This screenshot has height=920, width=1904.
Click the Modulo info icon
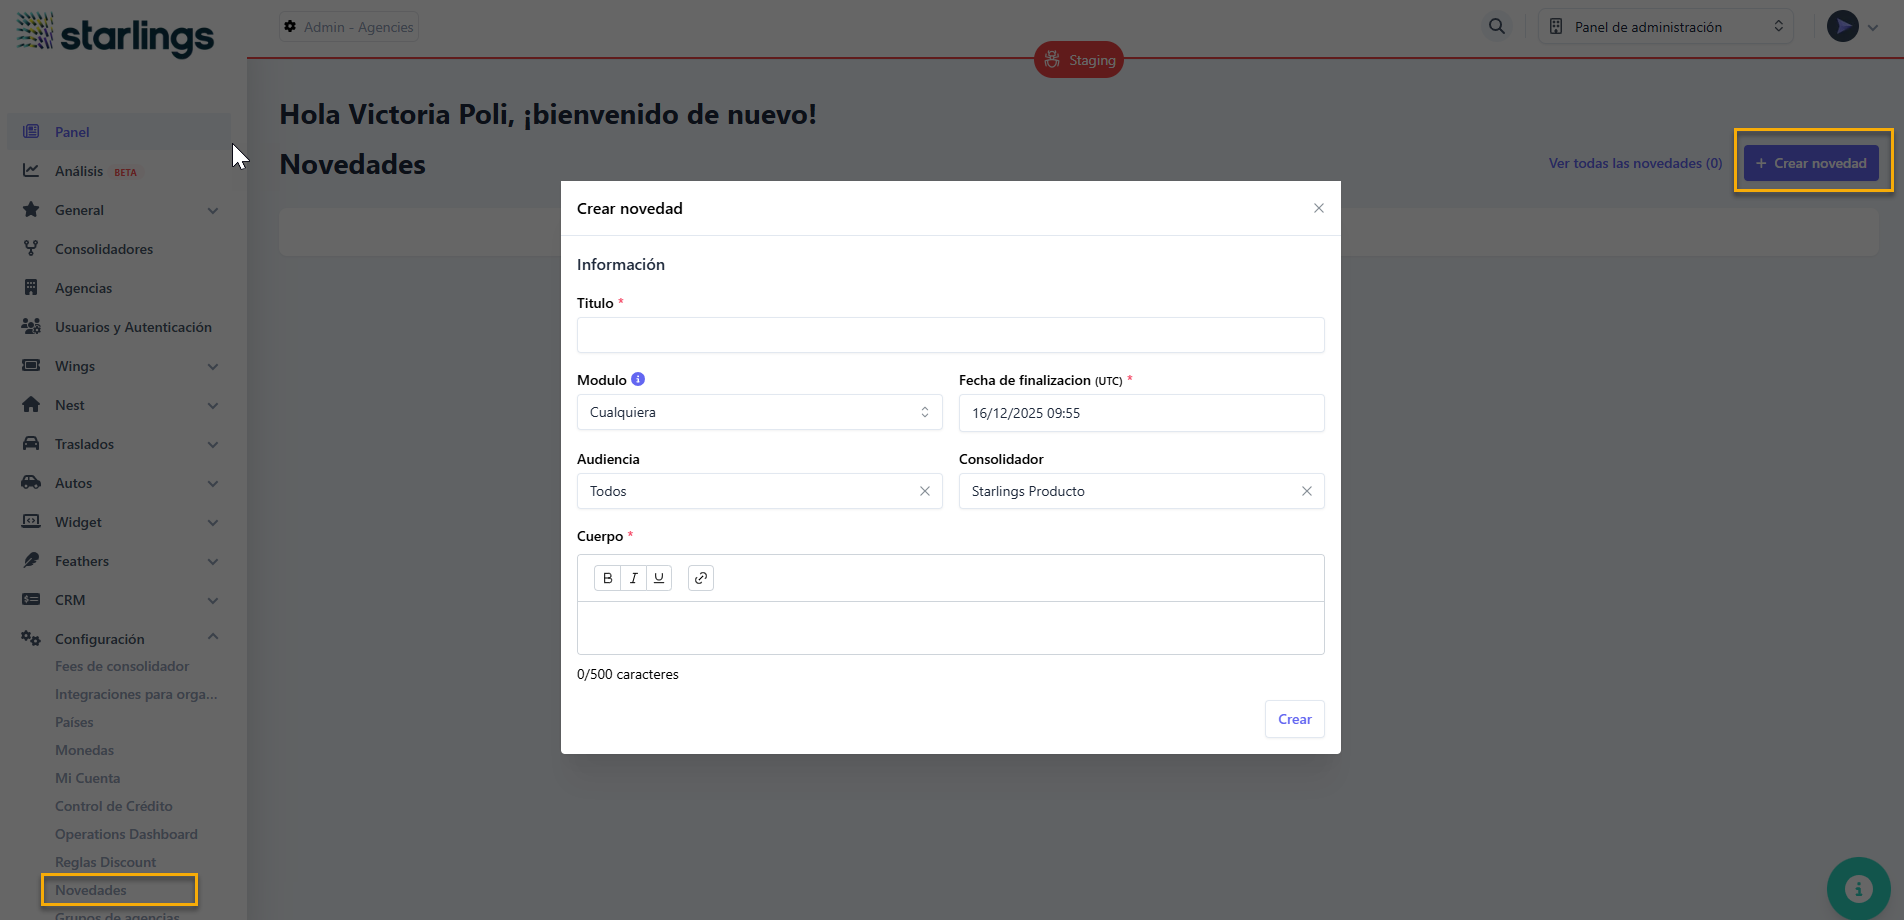tap(638, 379)
